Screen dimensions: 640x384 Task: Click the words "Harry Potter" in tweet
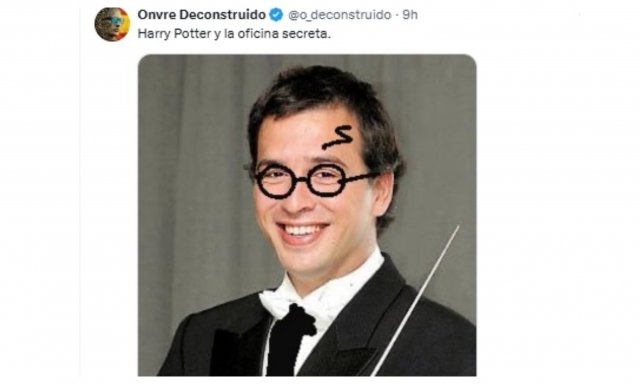174,34
